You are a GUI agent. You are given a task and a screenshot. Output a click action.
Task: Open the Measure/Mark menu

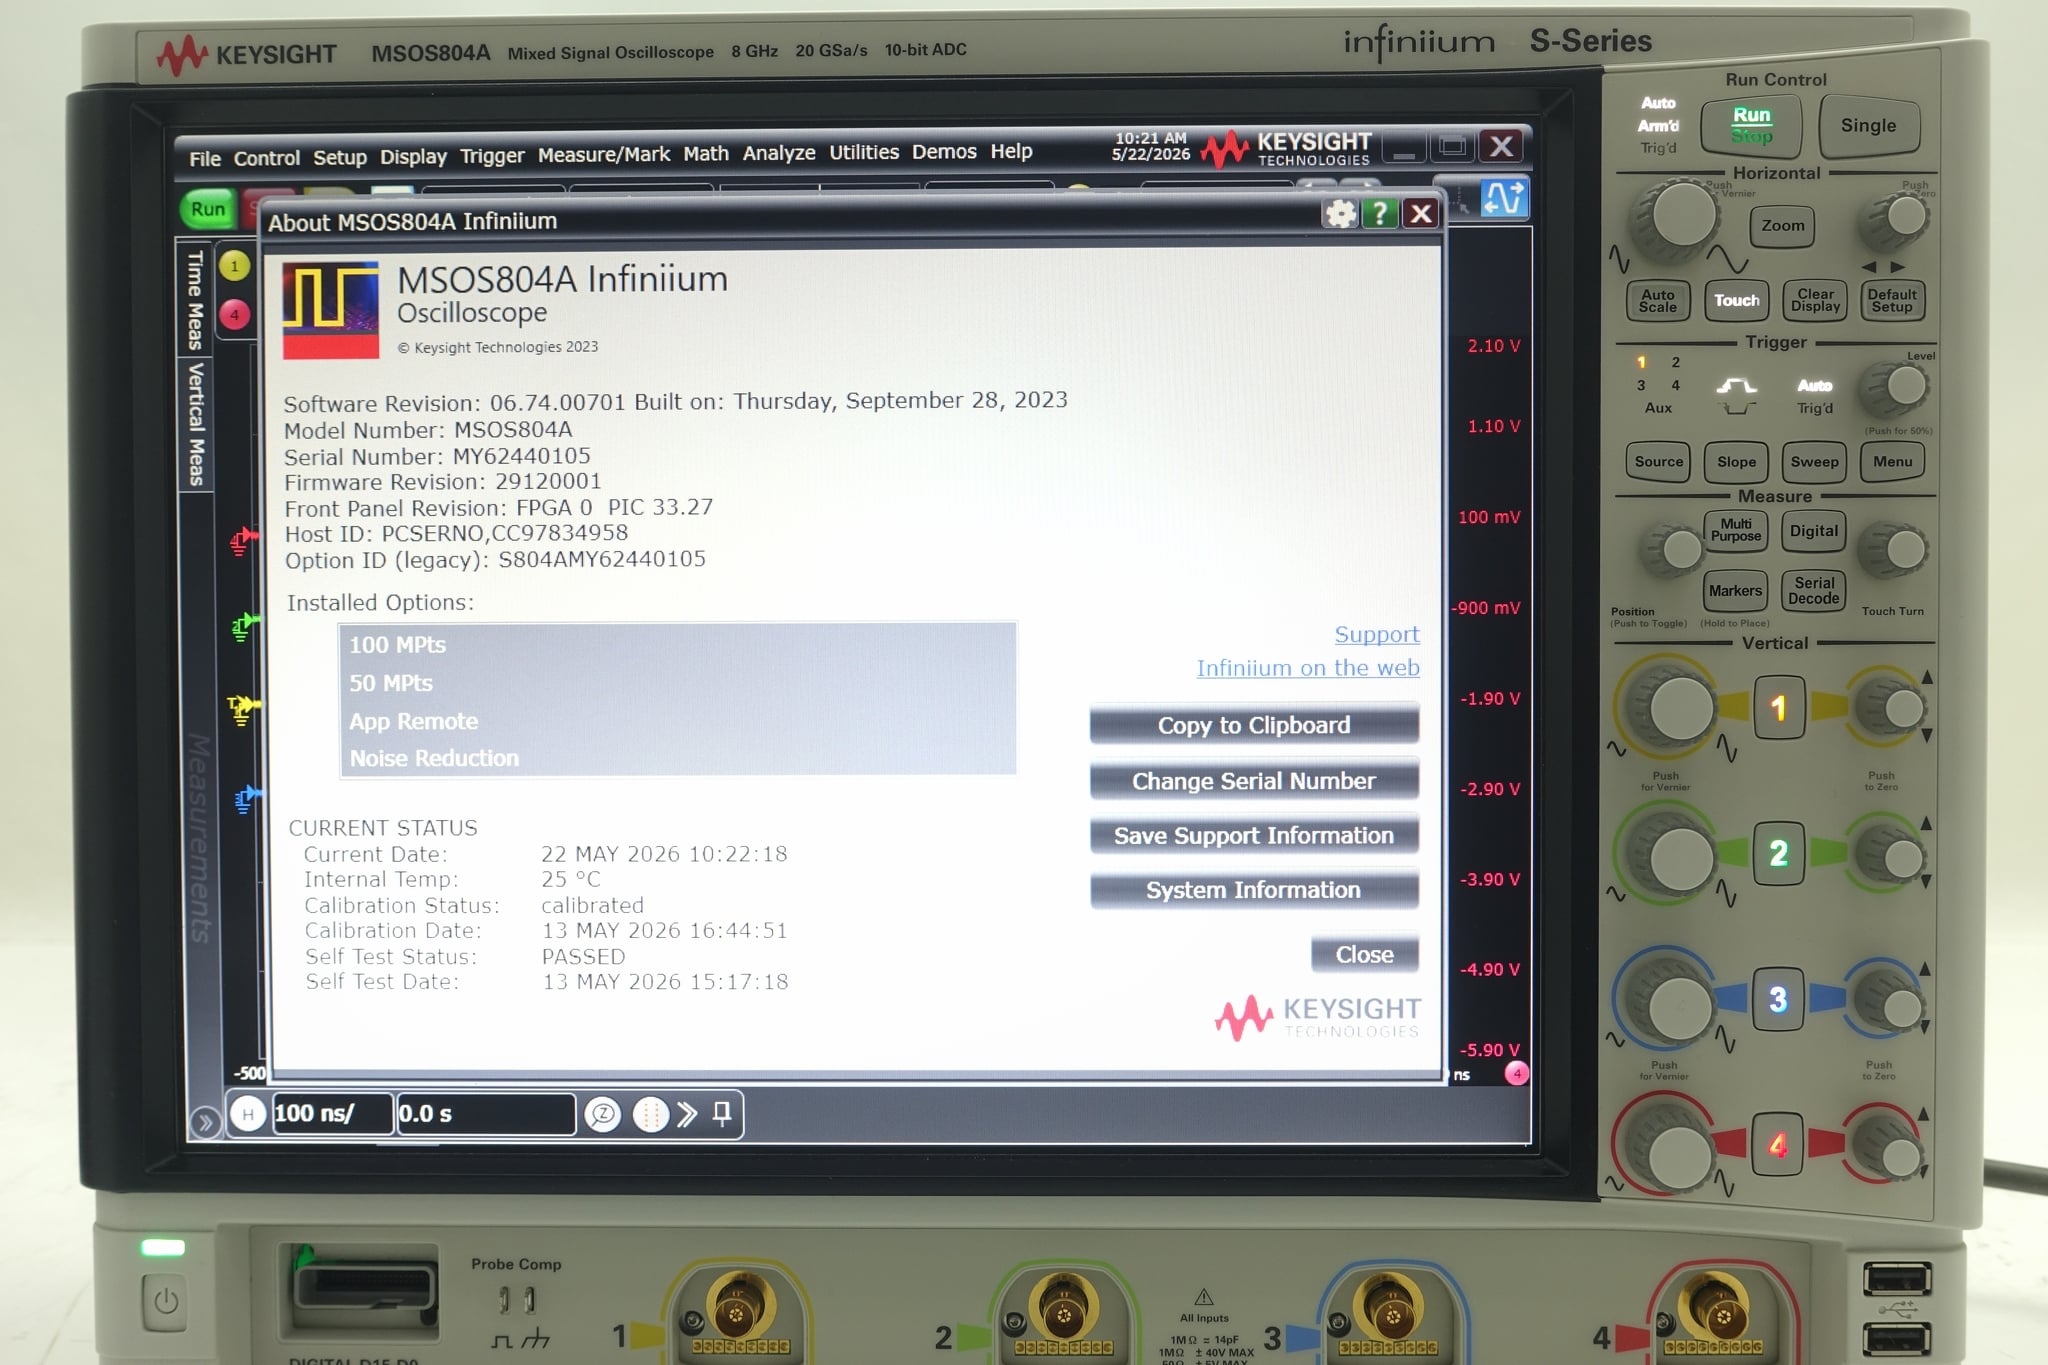604,154
